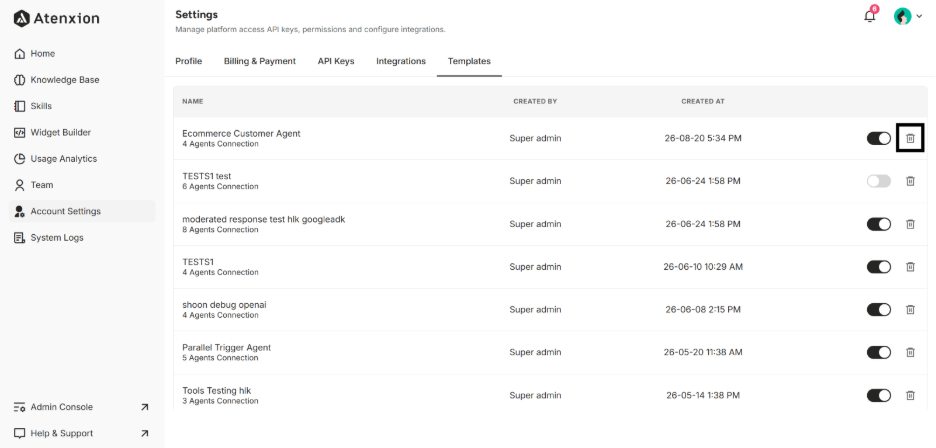The image size is (936, 448).
Task: Click the 26-08-20 5:34 PM date cell
Action: point(703,139)
